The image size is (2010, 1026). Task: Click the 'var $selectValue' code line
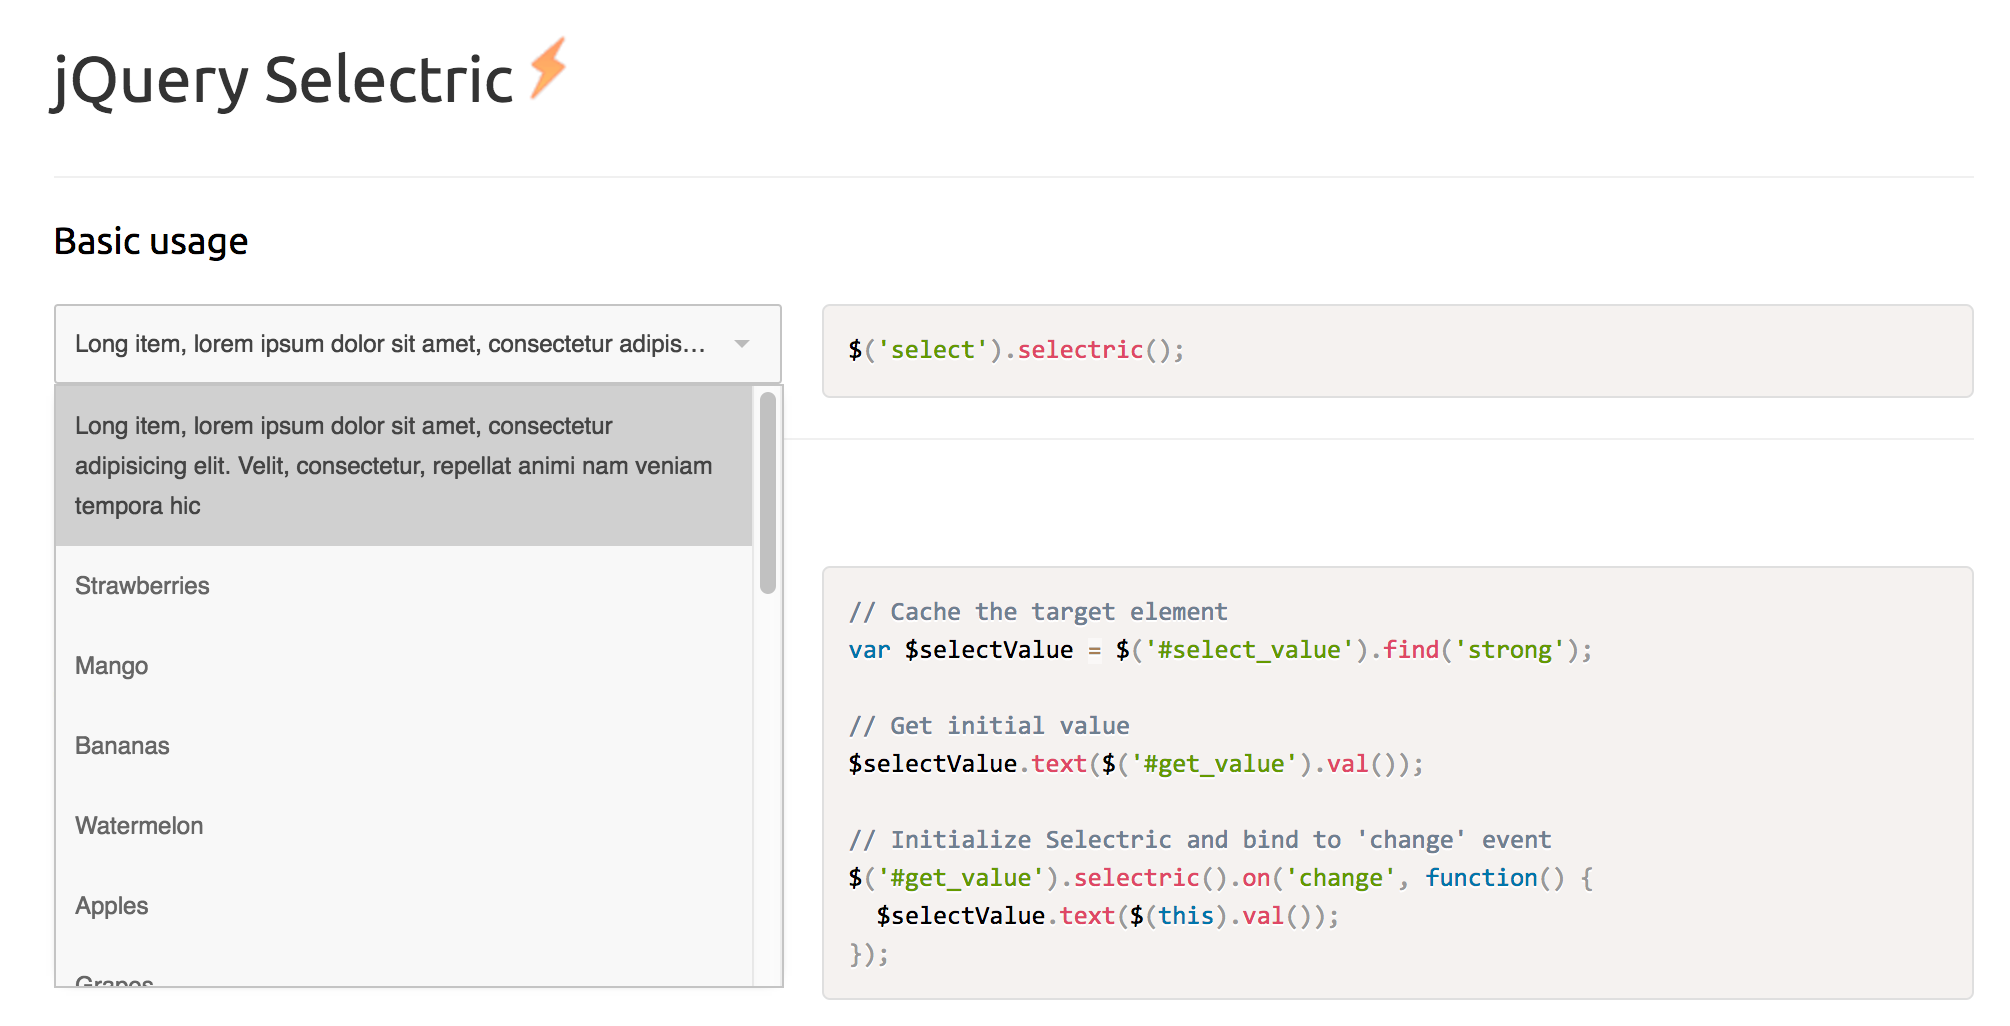1220,650
